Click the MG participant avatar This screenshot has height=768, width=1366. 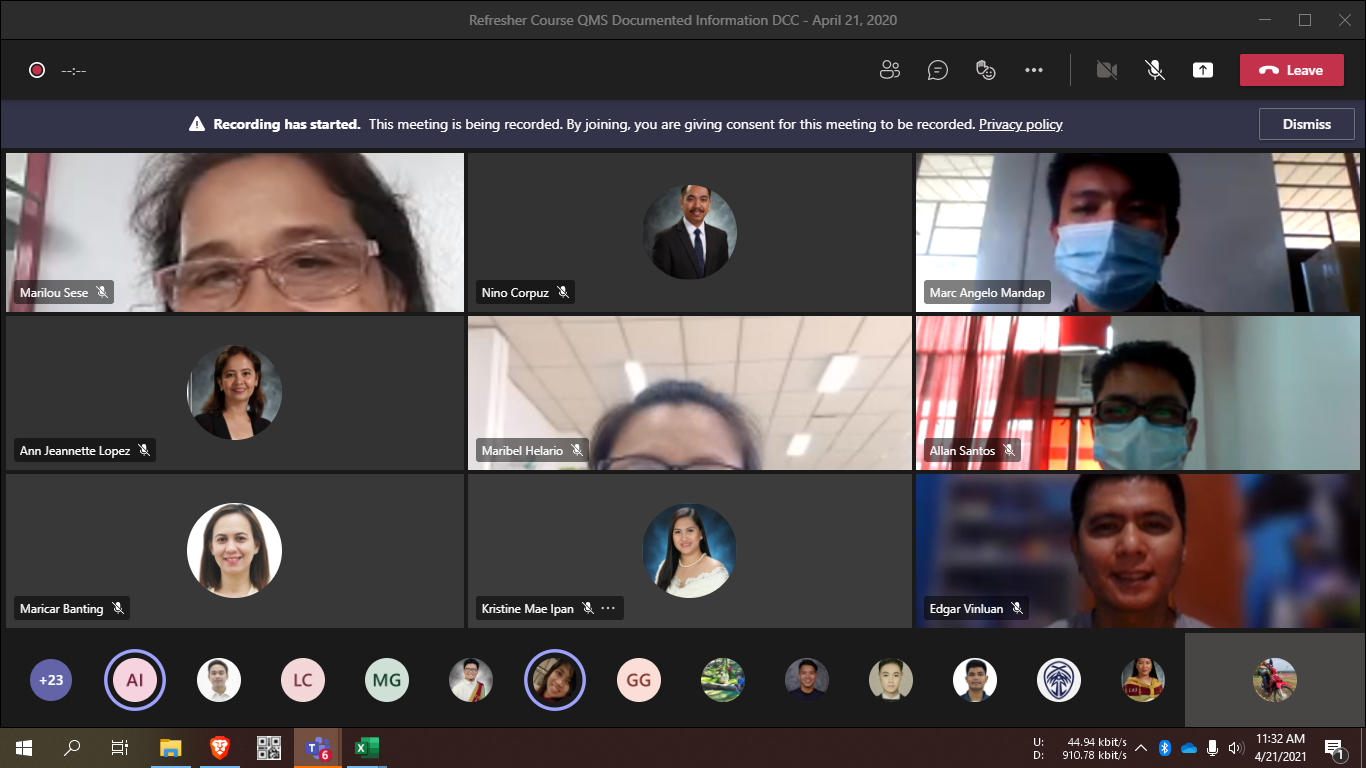(x=387, y=680)
